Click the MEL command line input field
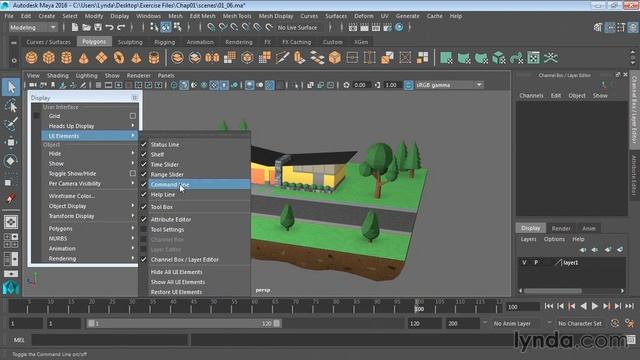640x360 pixels. (x=110, y=340)
